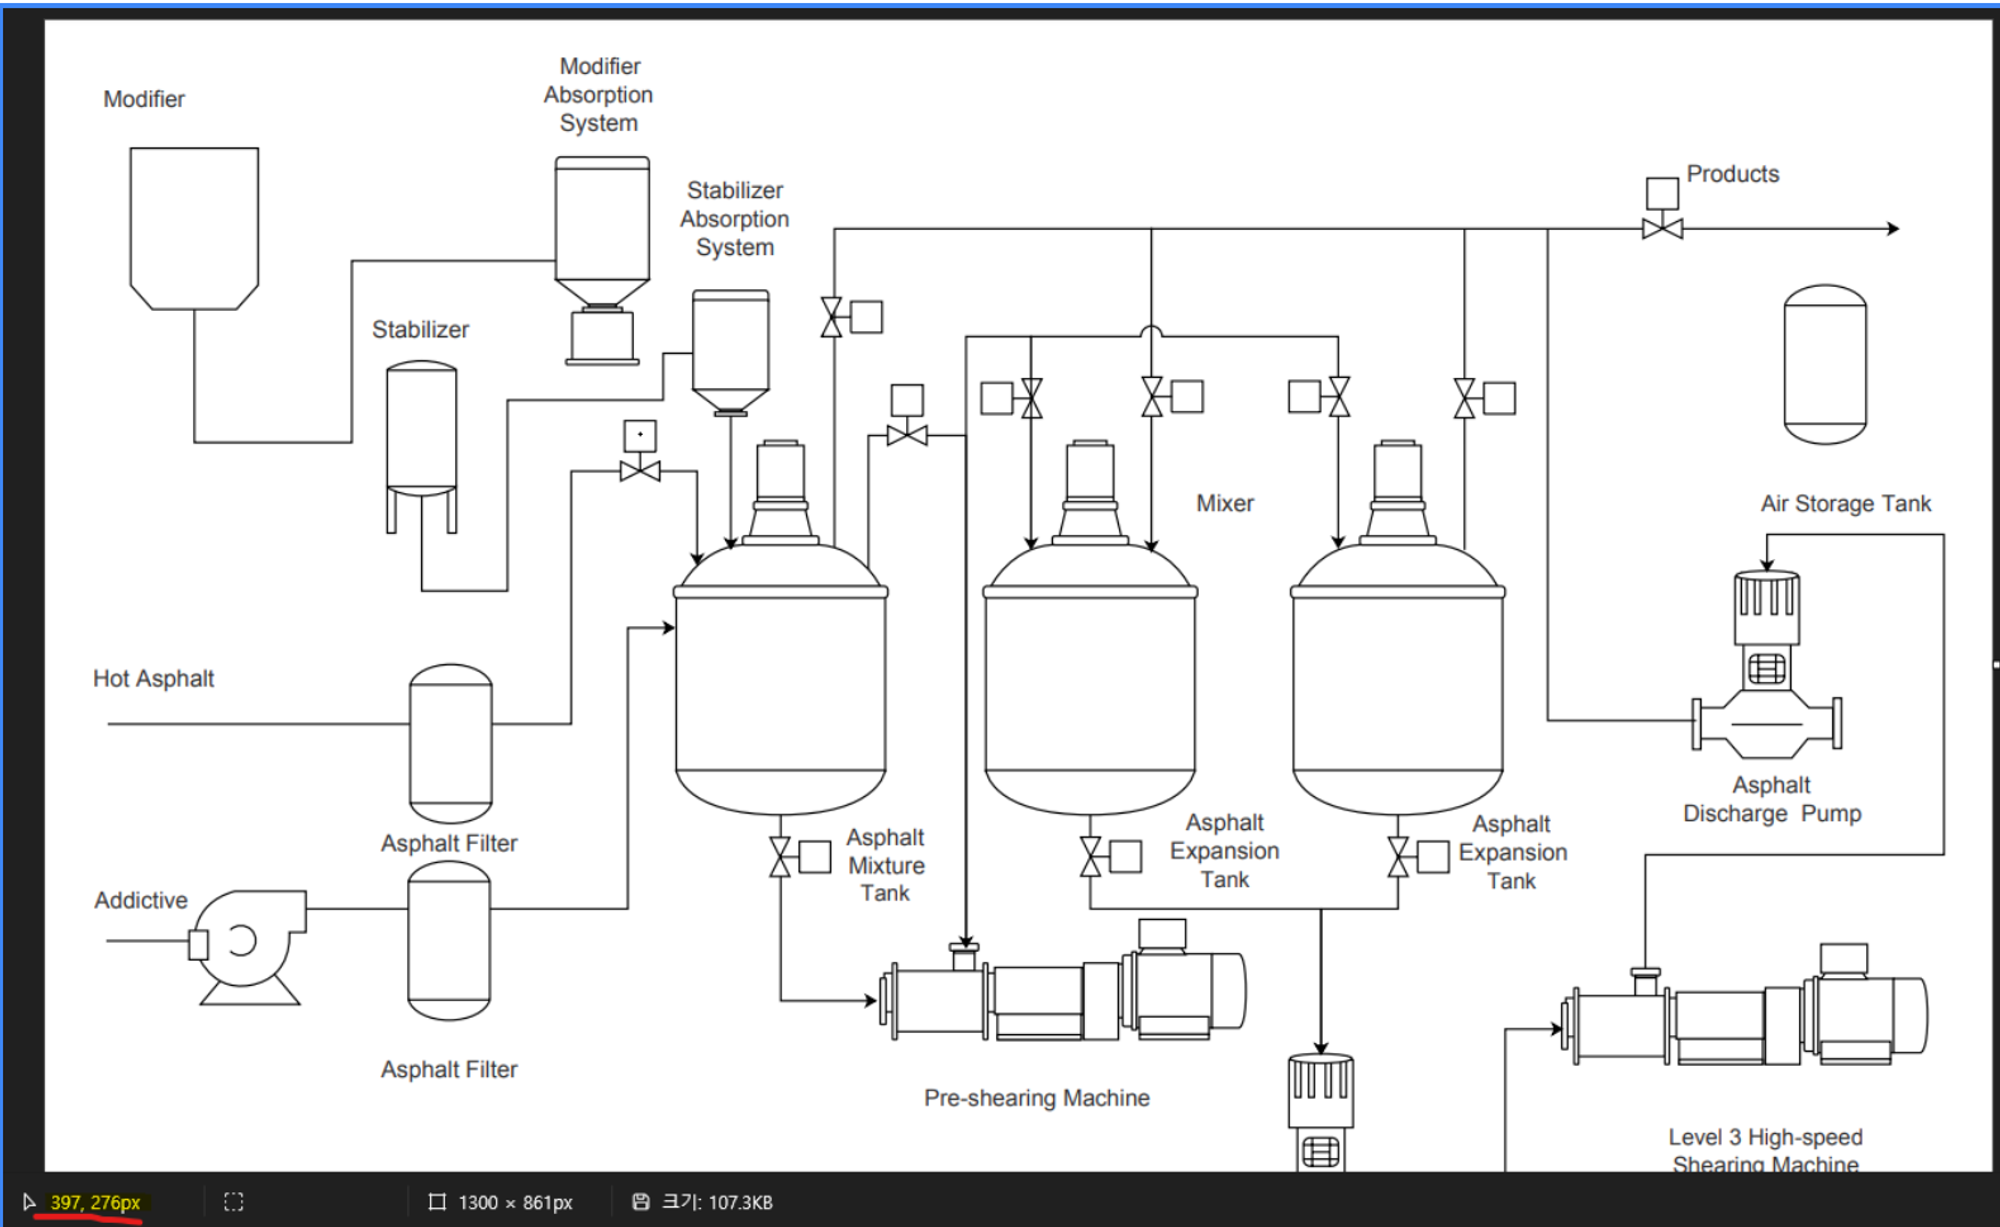Click the Air Storage Tank vessel symbol
Screen dimensions: 2000x1227
1825,365
